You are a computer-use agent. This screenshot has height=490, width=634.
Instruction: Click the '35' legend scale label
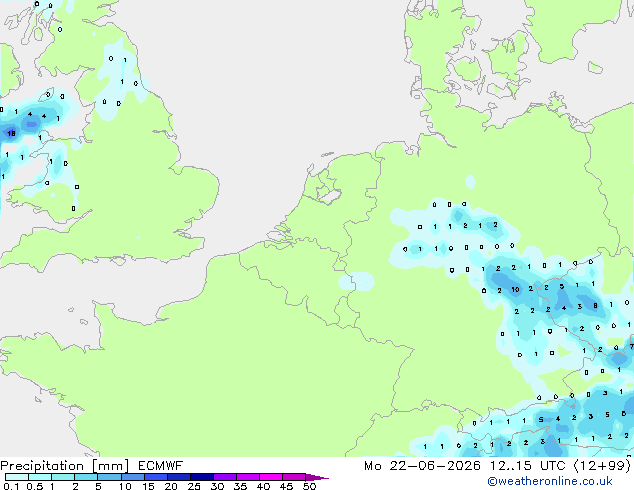point(240,486)
